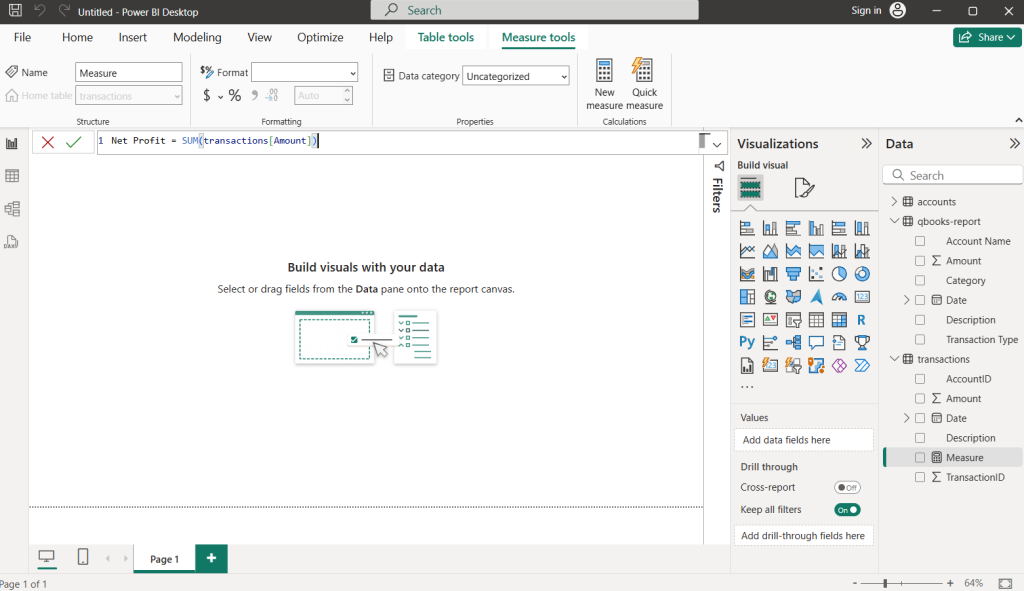Check the Measure field checkbox

coord(920,457)
